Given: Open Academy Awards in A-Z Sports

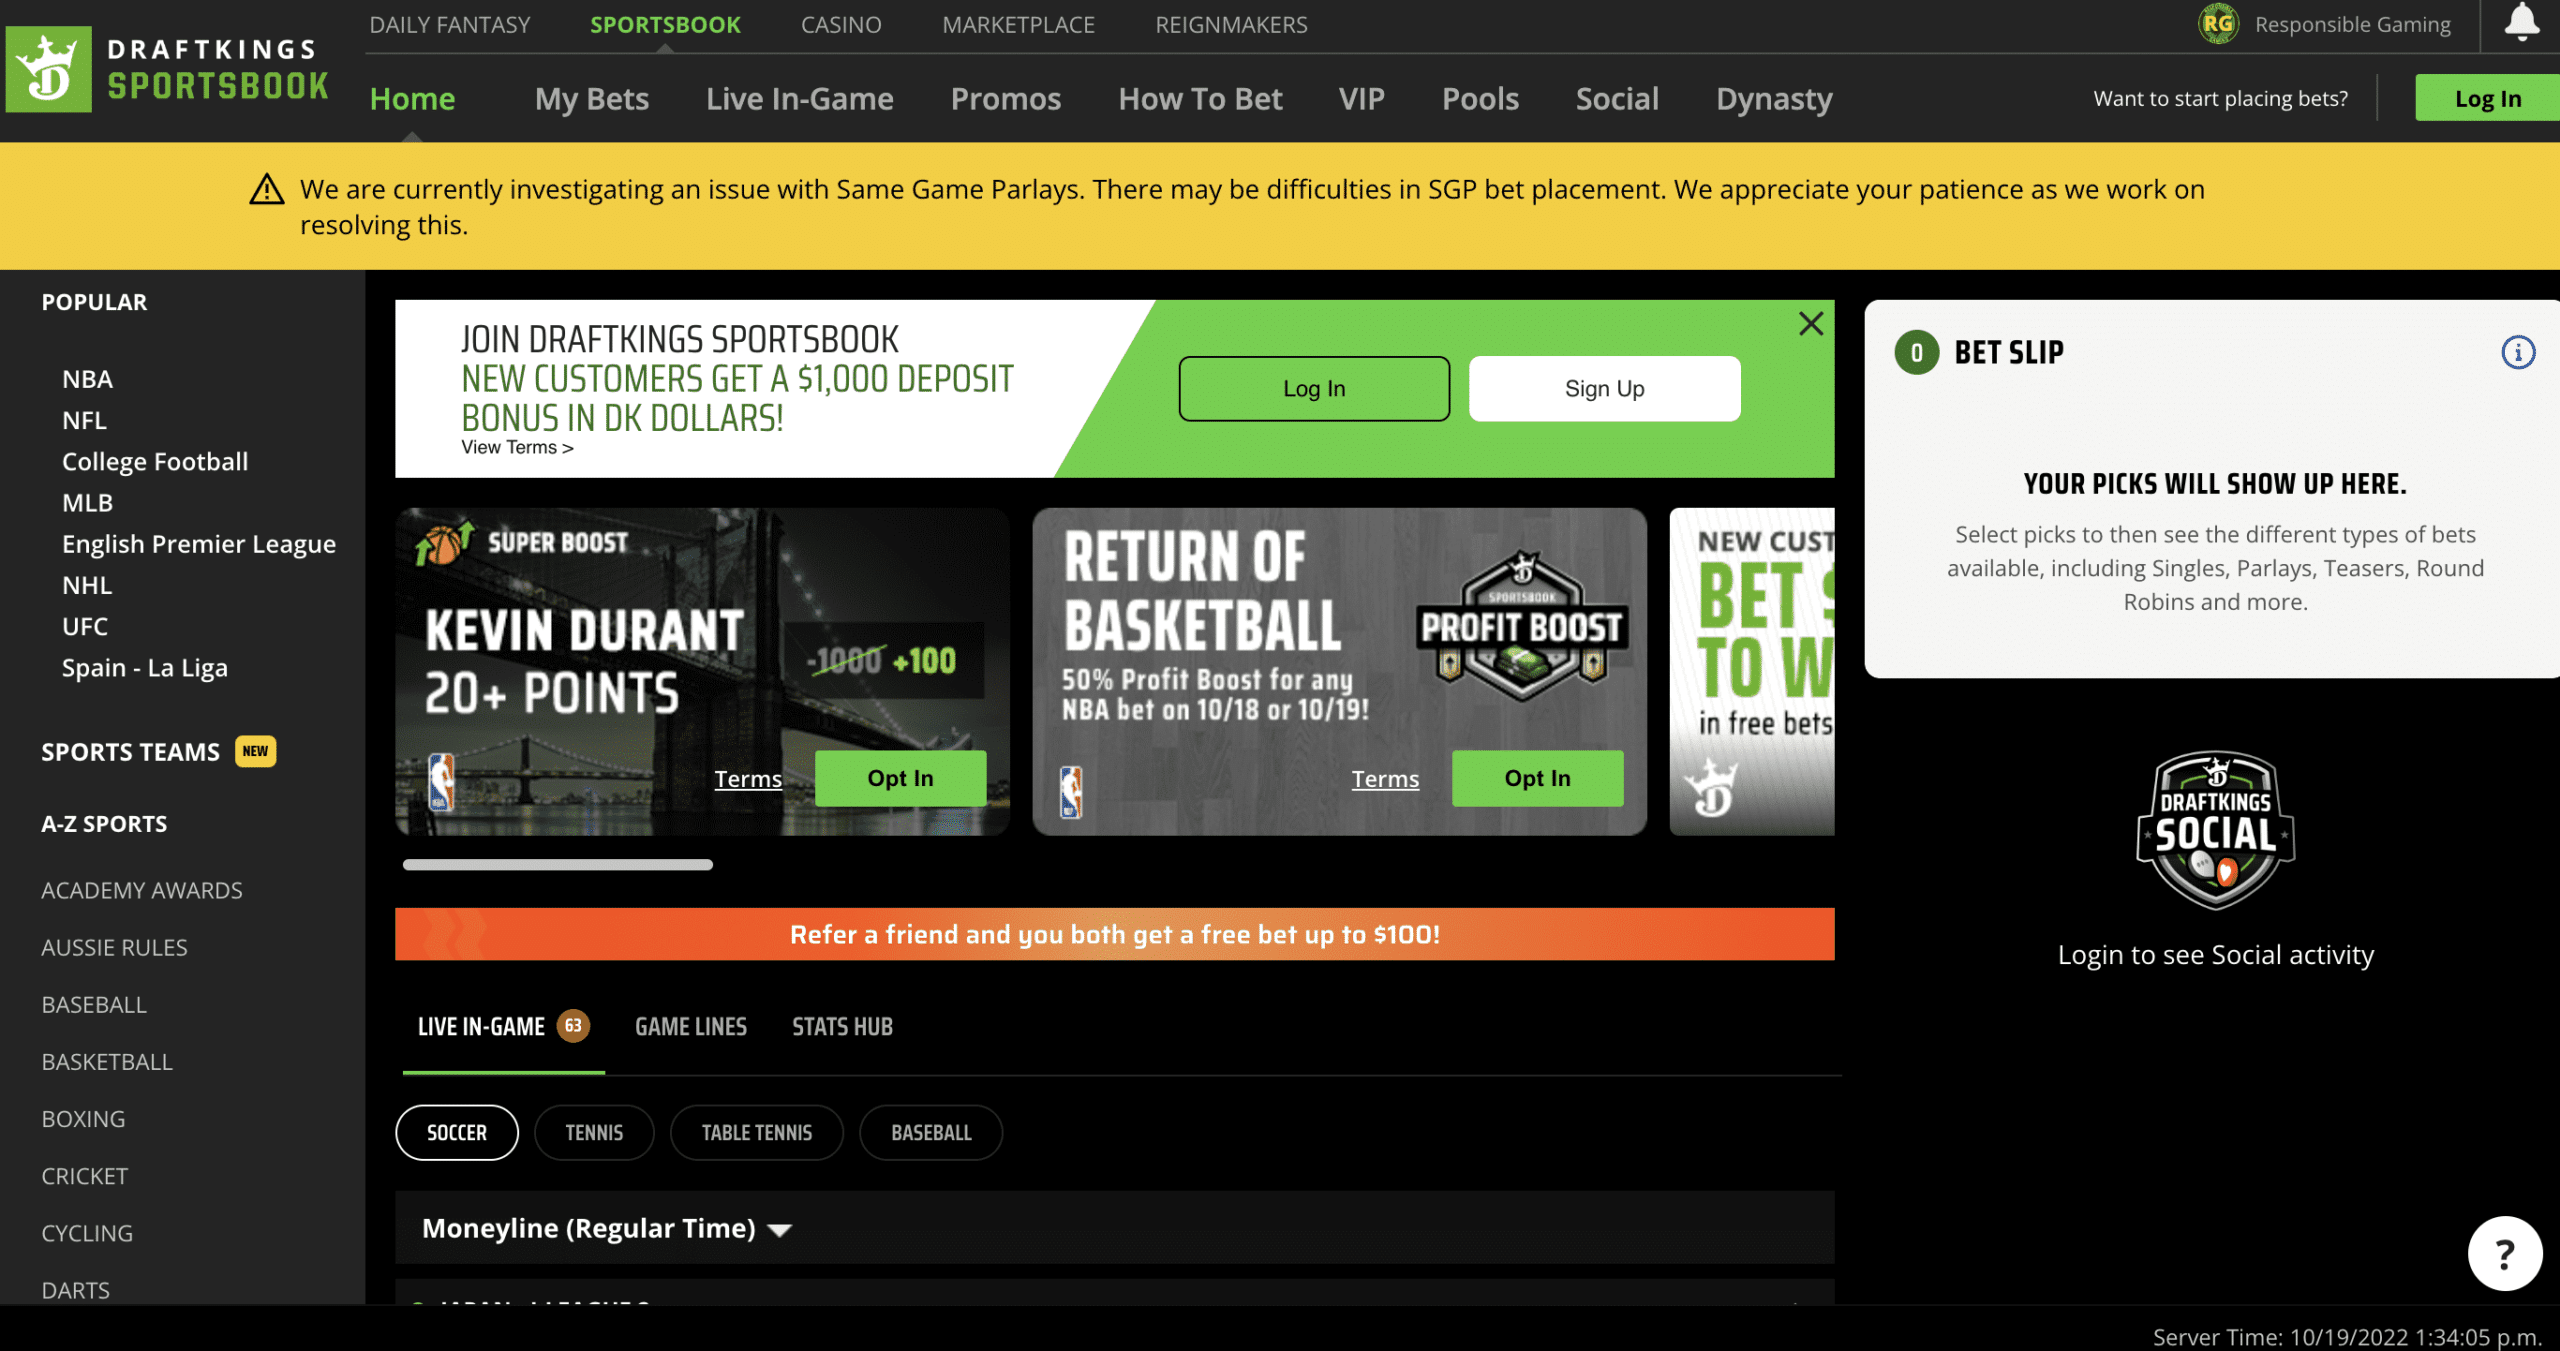Looking at the screenshot, I should pos(142,890).
